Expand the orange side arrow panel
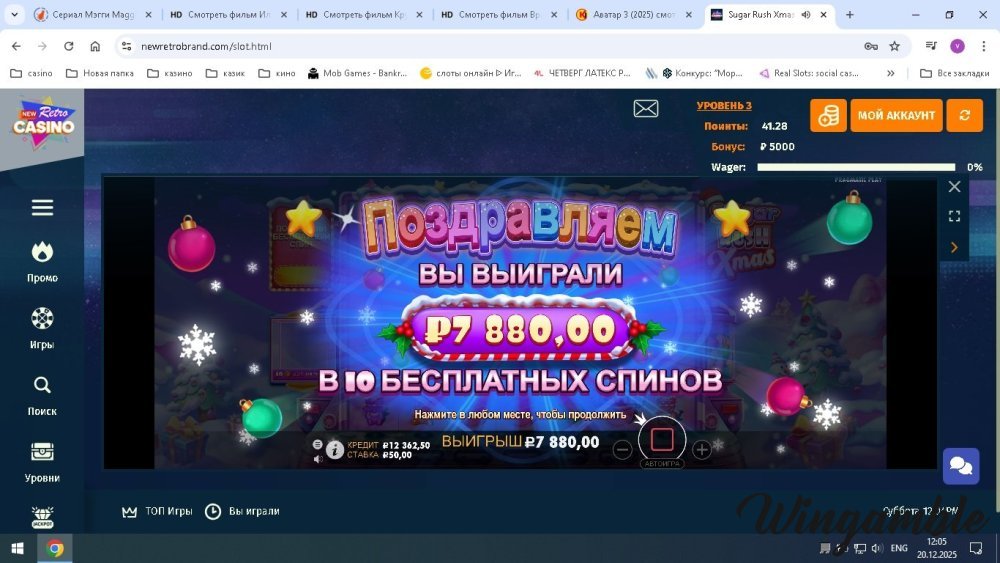 (x=954, y=247)
